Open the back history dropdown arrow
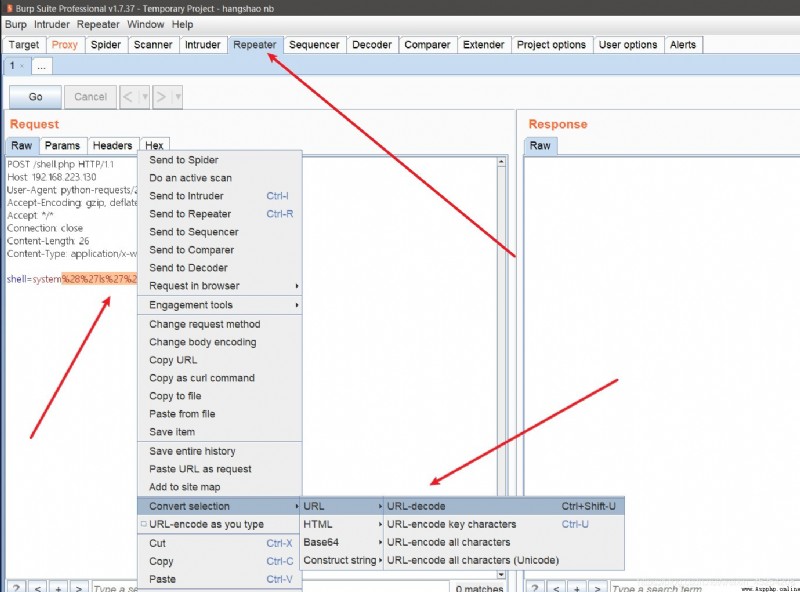This screenshot has height=592, width=800. pos(144,97)
